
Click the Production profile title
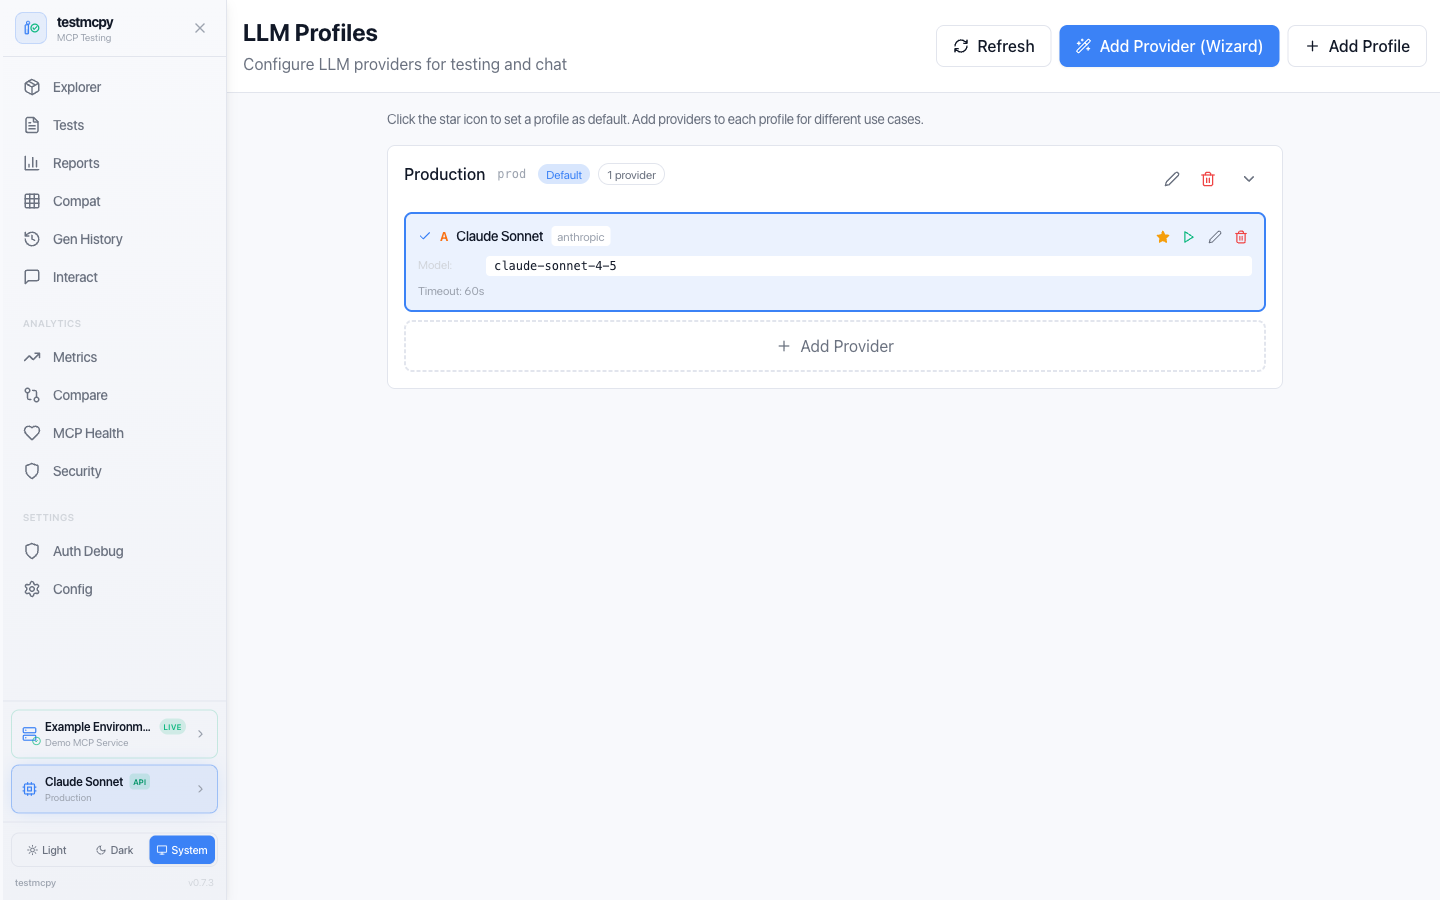[x=445, y=174]
